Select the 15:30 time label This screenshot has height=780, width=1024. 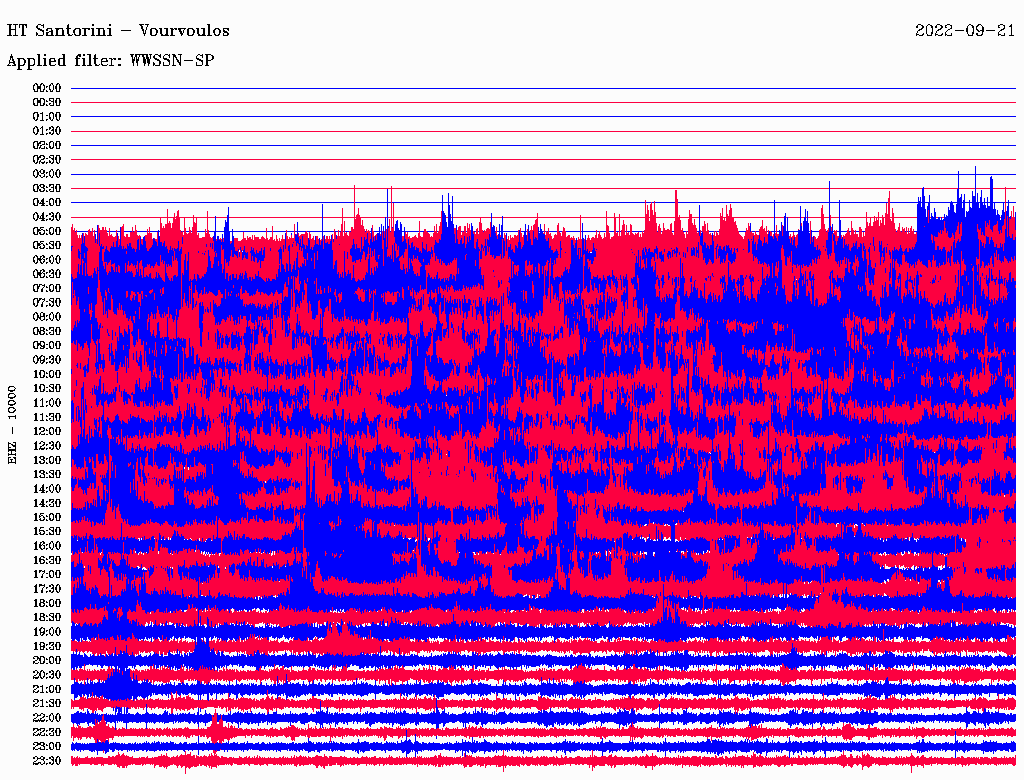coord(47,532)
